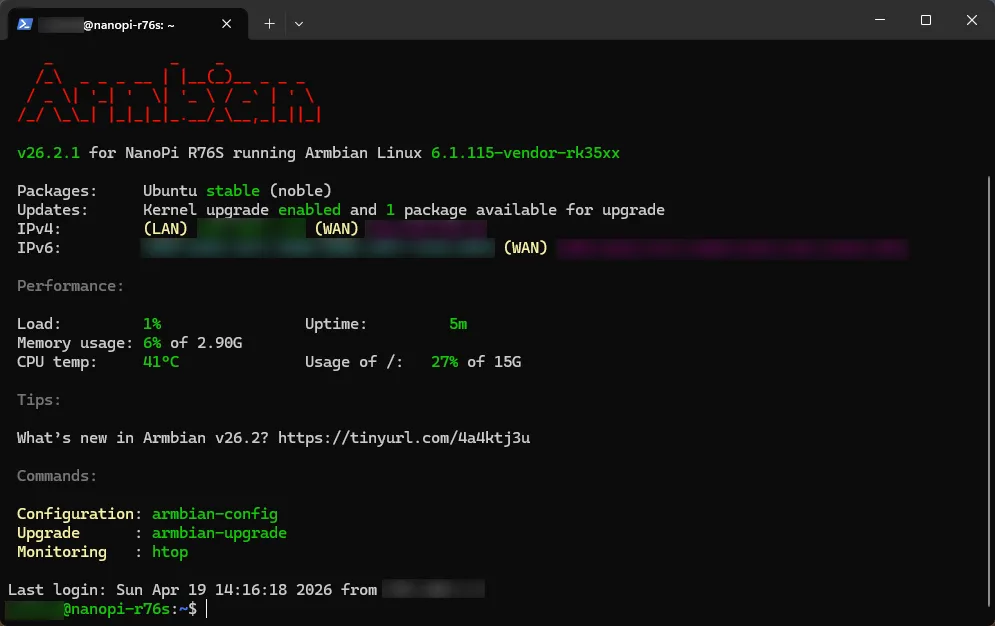Click the armbian-config command text

coord(214,514)
